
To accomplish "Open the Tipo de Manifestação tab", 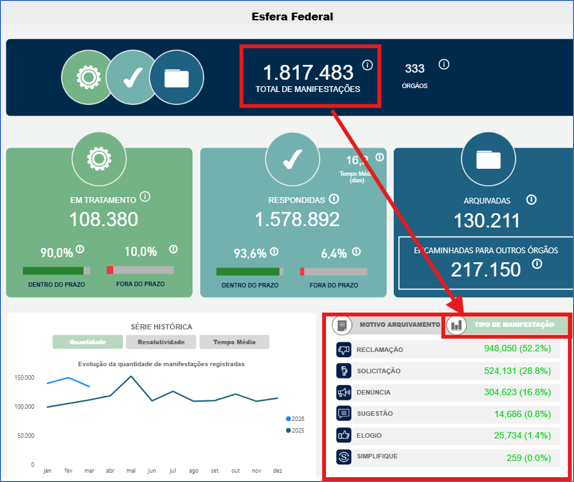I will (507, 325).
